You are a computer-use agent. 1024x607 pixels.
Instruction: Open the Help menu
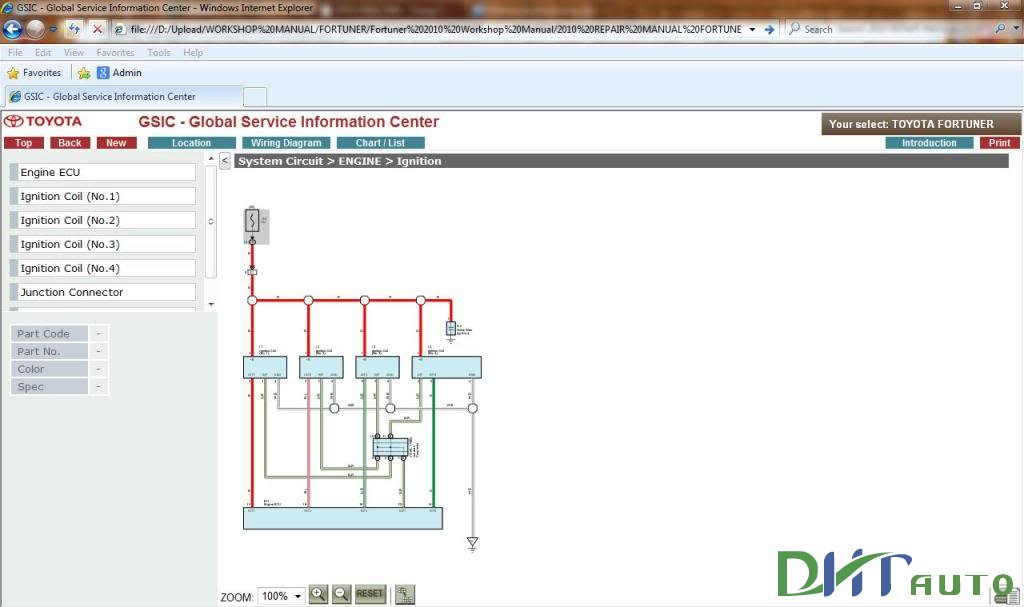pyautogui.click(x=193, y=52)
